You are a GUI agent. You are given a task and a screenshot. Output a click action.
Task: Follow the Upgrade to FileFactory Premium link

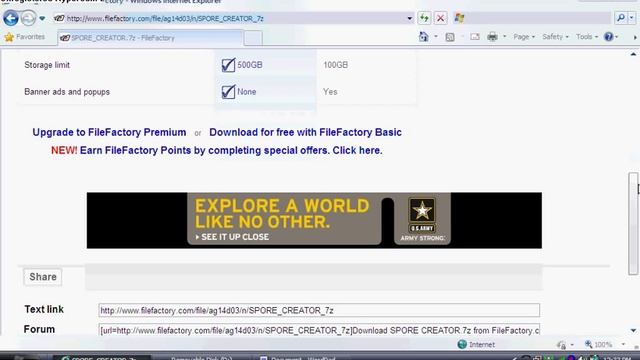[x=109, y=132]
